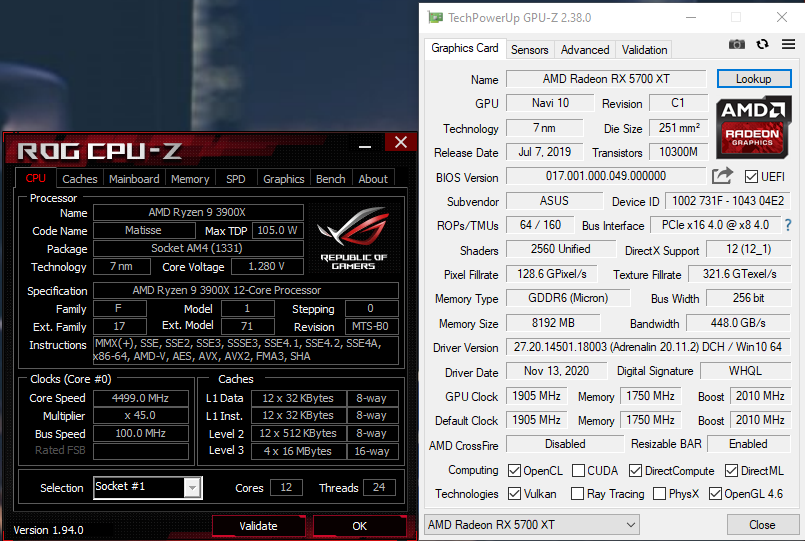Toggle the CUDA checkbox
The image size is (805, 541).
(578, 471)
